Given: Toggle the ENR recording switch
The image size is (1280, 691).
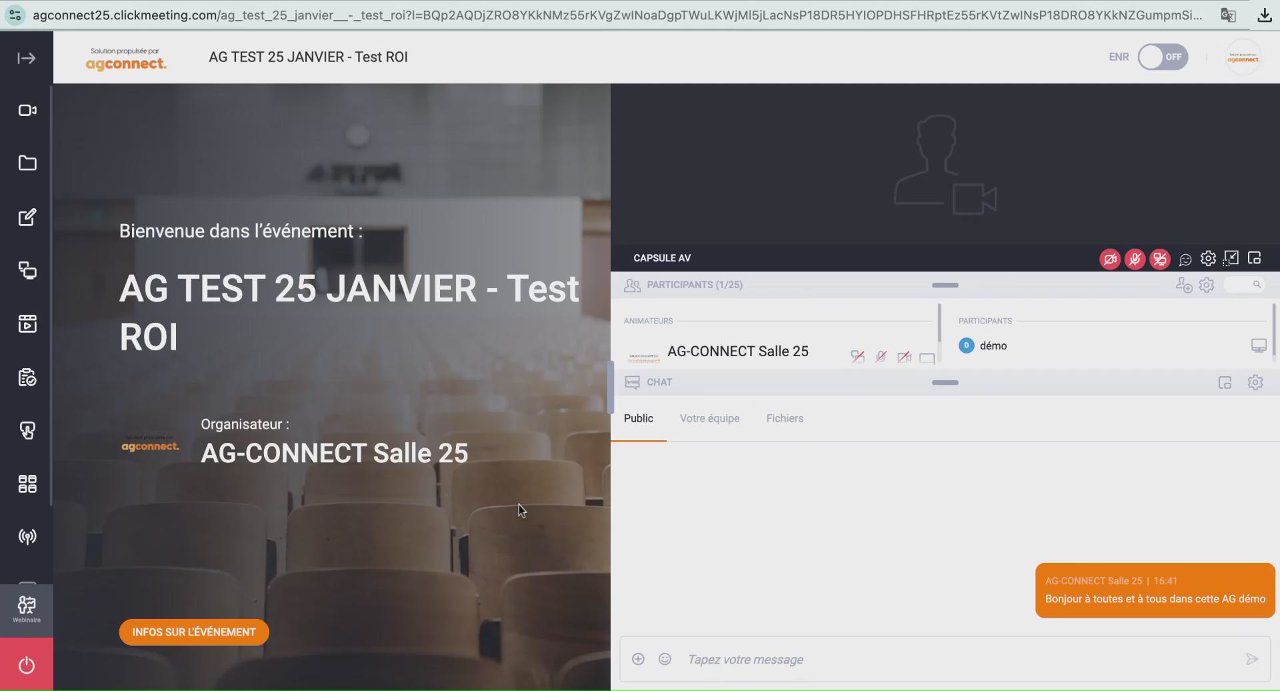Looking at the screenshot, I should tap(1163, 57).
